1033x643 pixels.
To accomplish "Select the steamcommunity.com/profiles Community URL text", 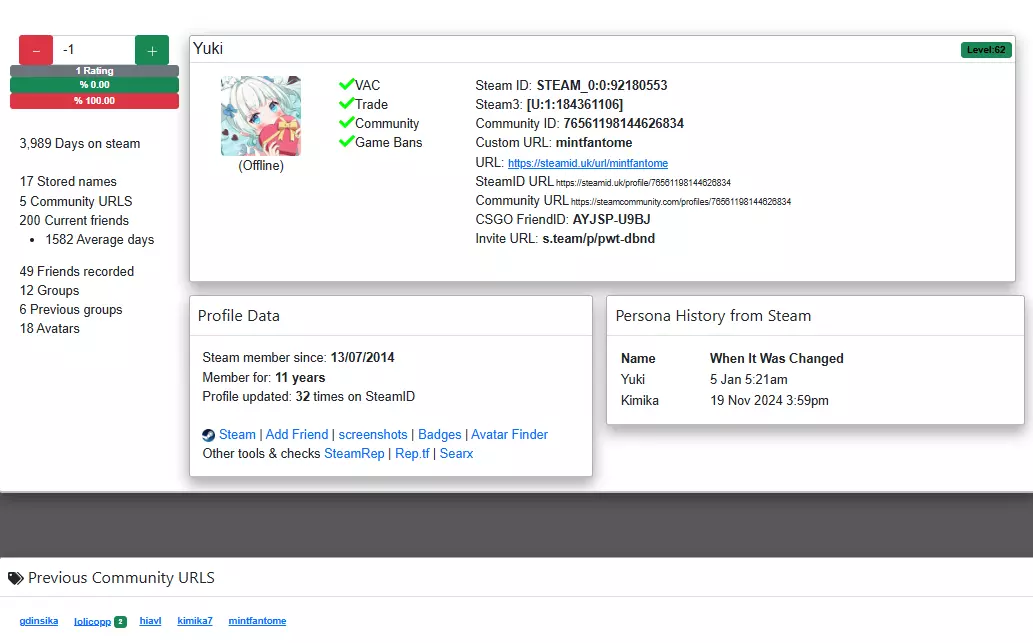I will click(681, 202).
